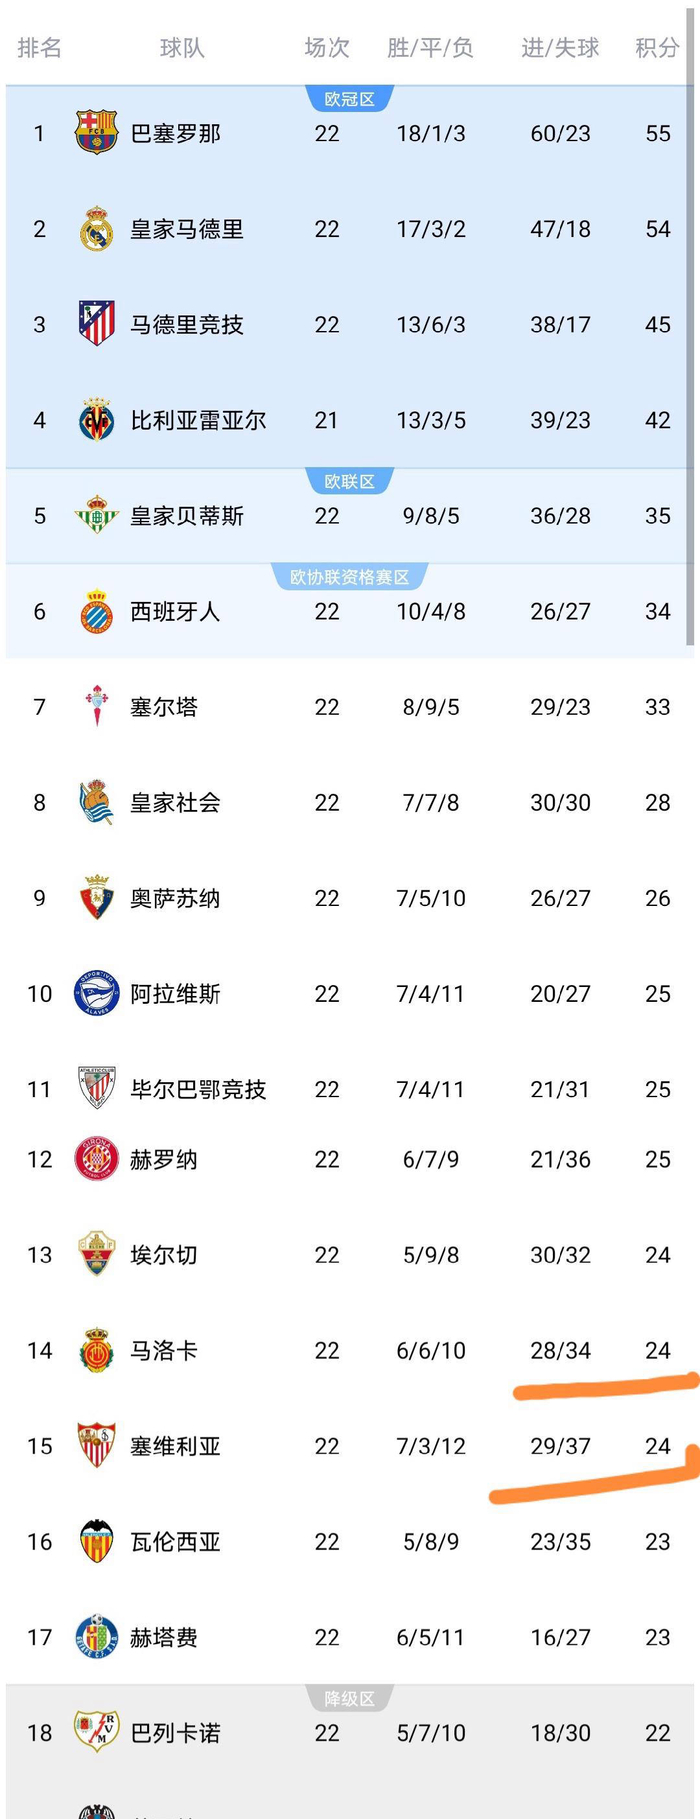700x1819 pixels.
Task: Select the Real Betis club crest
Action: (x=96, y=516)
